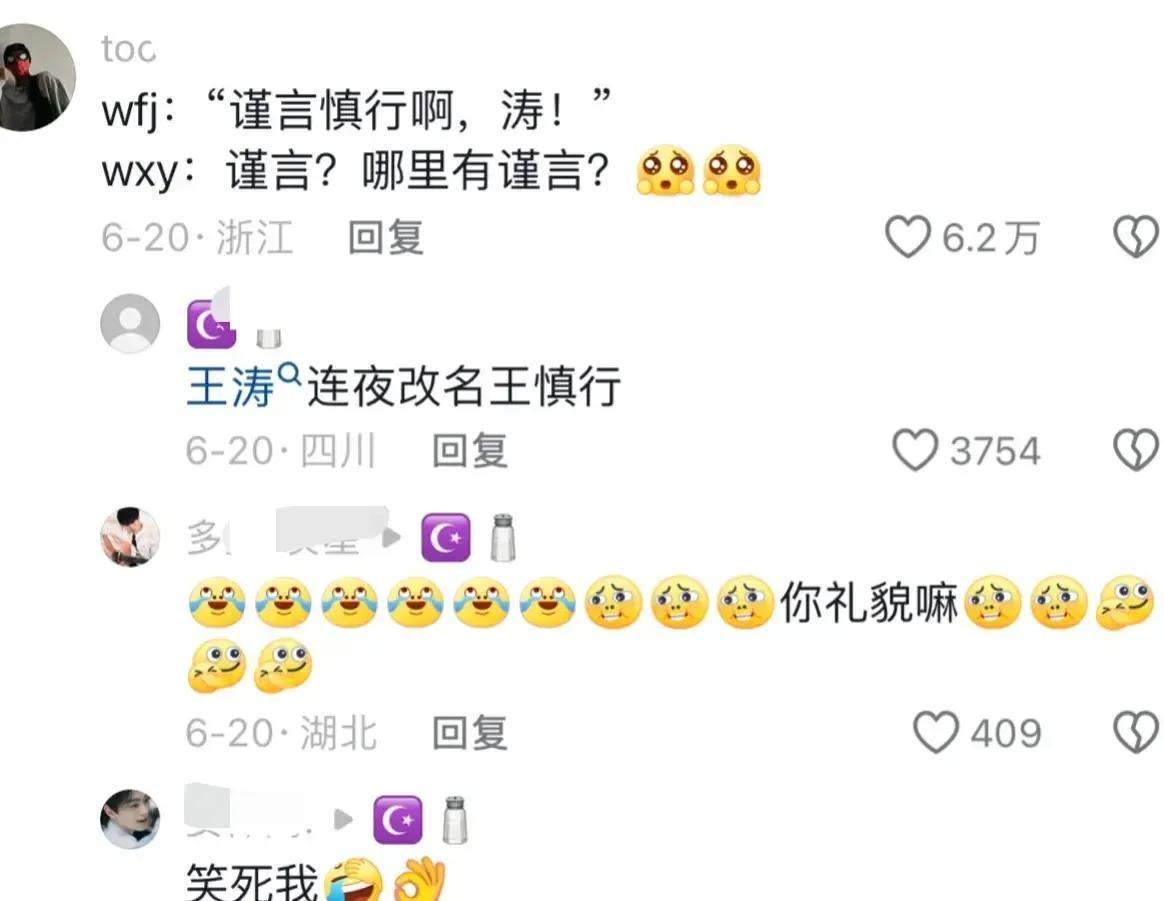The width and height of the screenshot is (1164, 901).
Task: Dislike the top comment via broken heart
Action: [1136, 237]
